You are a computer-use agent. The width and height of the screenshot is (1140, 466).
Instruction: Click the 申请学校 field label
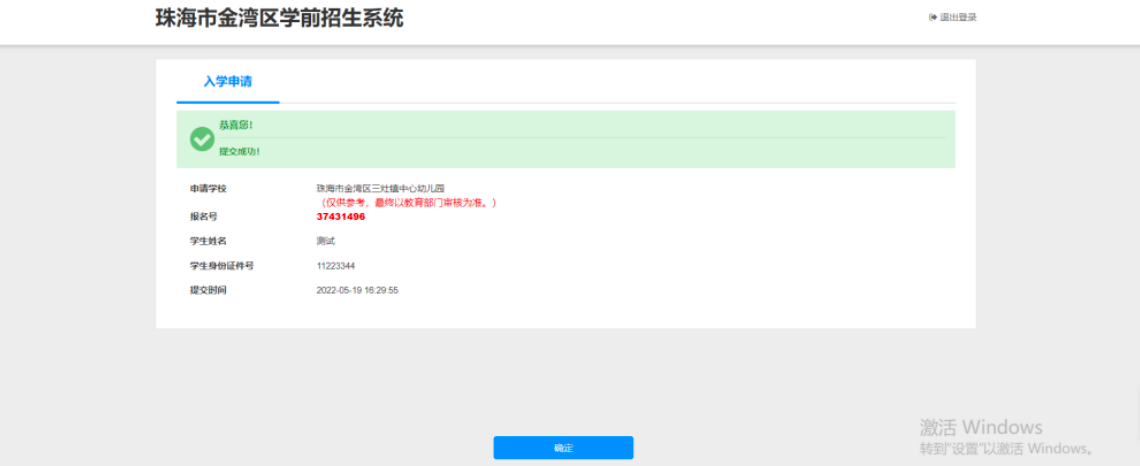click(x=208, y=188)
